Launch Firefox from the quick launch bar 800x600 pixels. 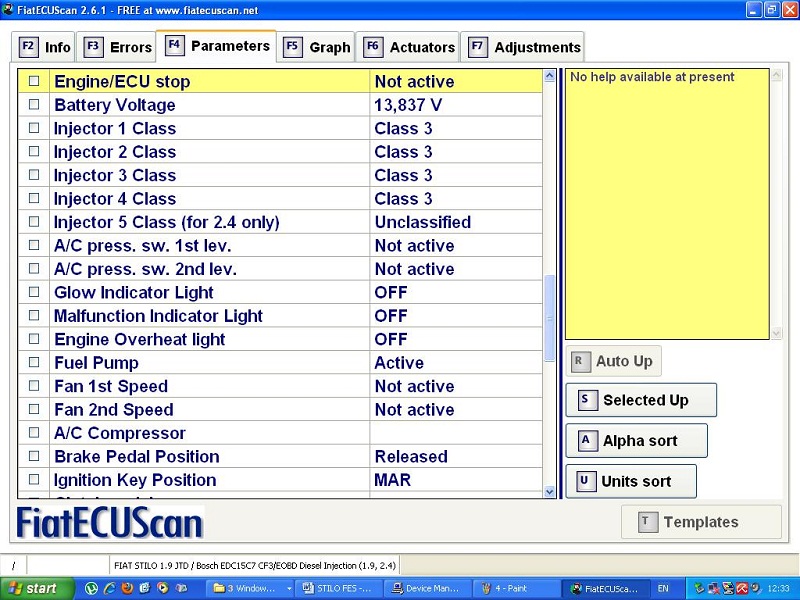pos(127,589)
